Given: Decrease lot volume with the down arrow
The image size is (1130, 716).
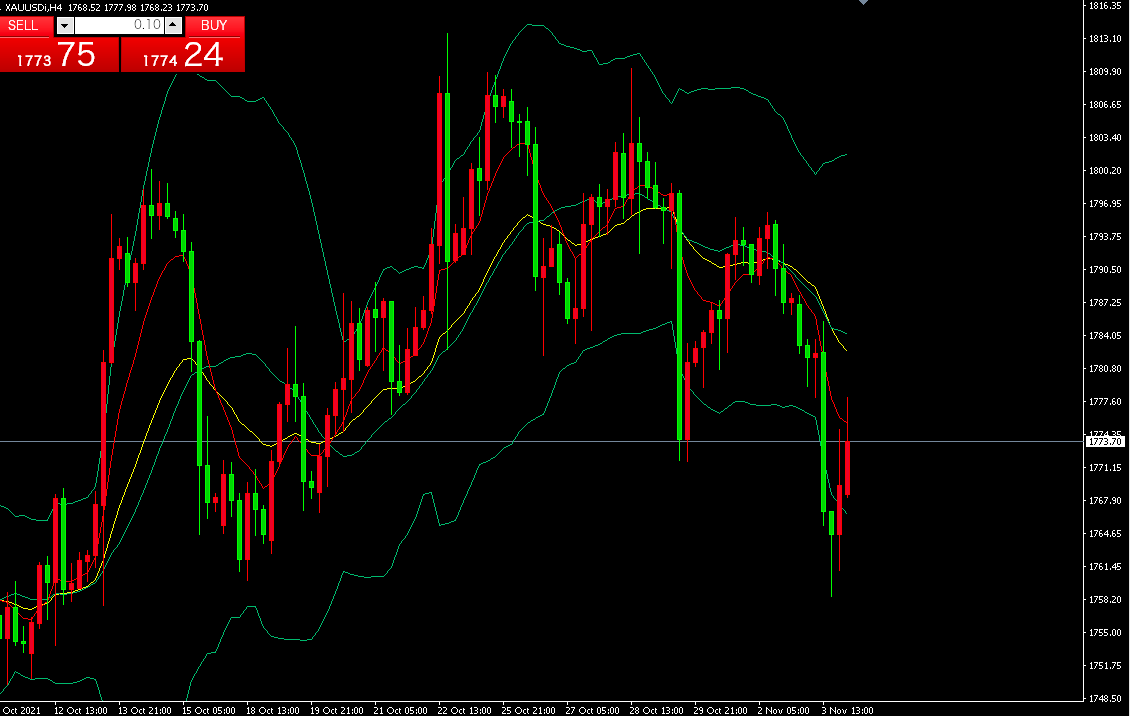Looking at the screenshot, I should tap(65, 26).
